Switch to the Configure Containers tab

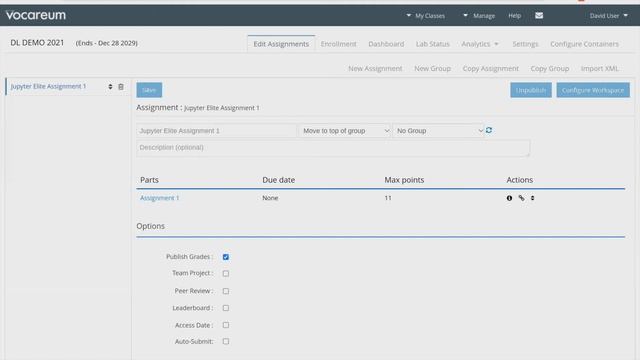584,44
